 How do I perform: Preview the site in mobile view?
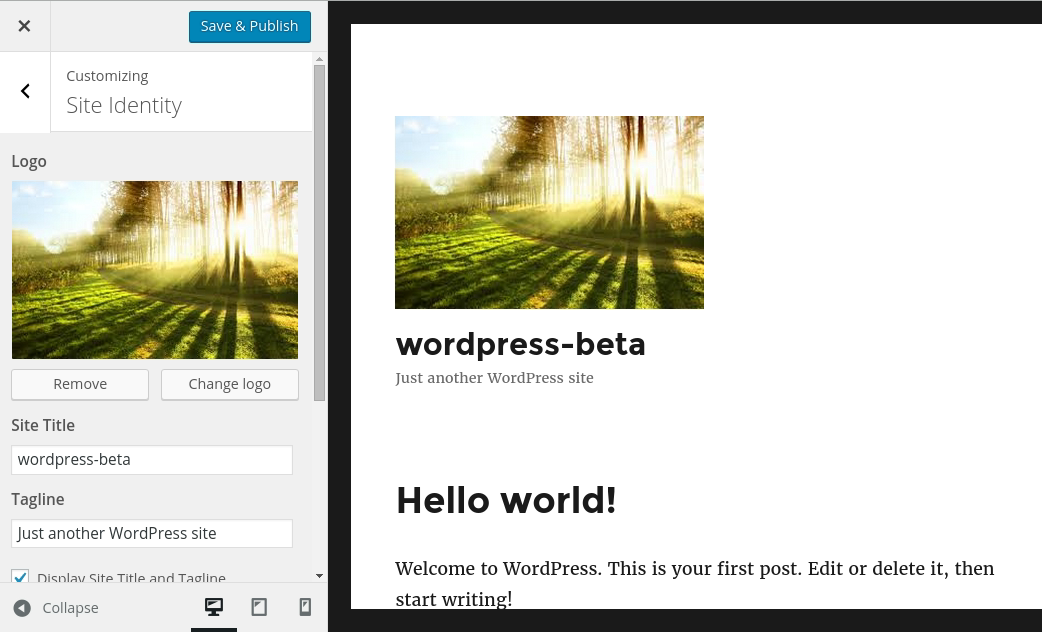click(x=304, y=607)
